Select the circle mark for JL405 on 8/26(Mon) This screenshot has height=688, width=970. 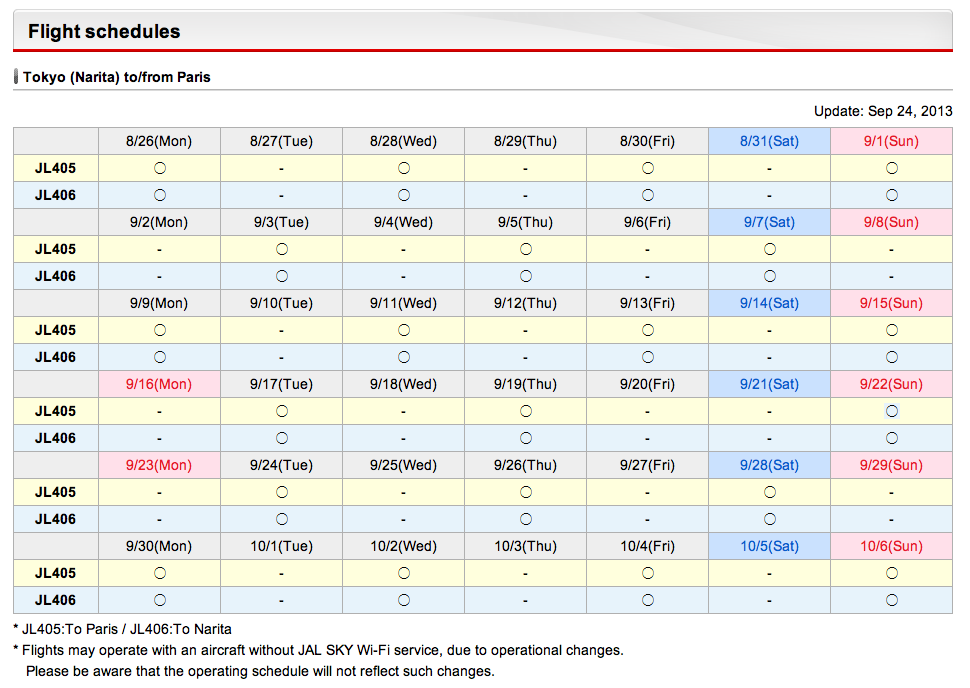tap(159, 168)
